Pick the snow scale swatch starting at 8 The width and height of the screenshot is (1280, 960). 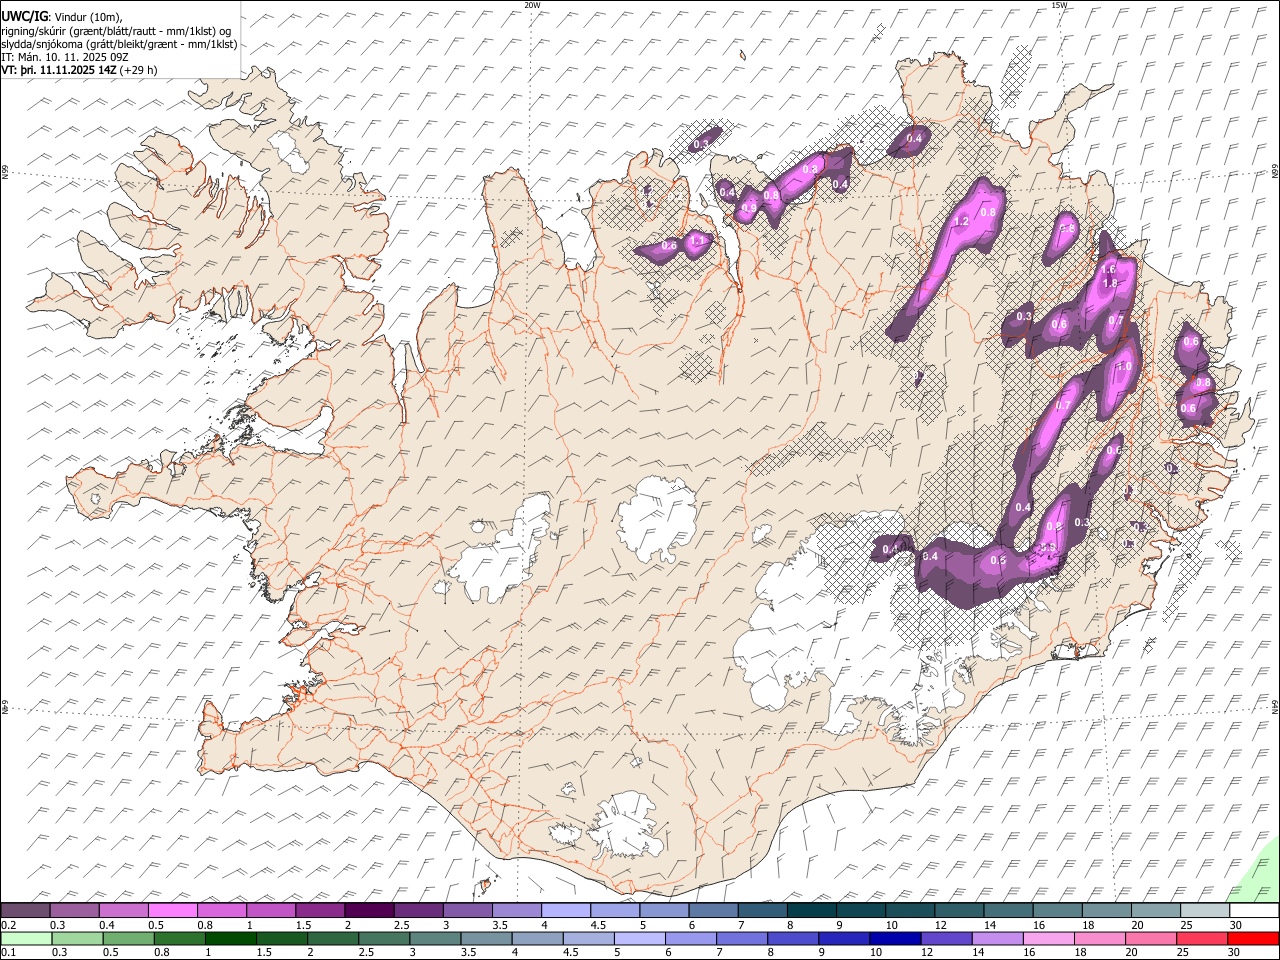click(811, 910)
